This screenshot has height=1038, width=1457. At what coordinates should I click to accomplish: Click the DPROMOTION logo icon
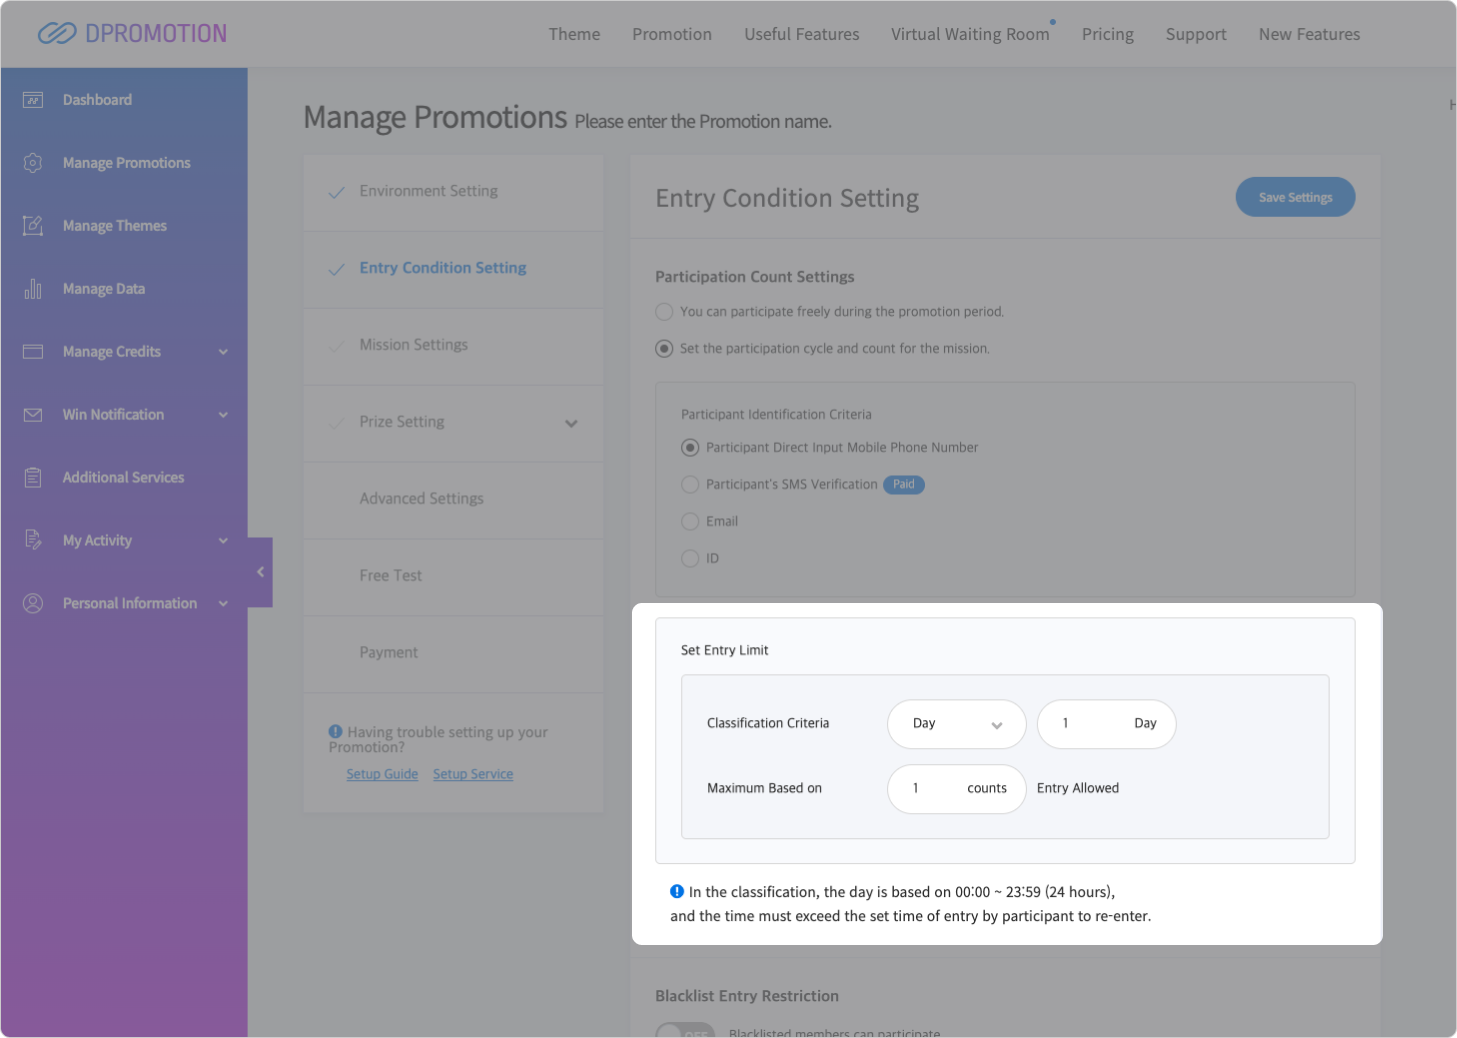coord(57,34)
